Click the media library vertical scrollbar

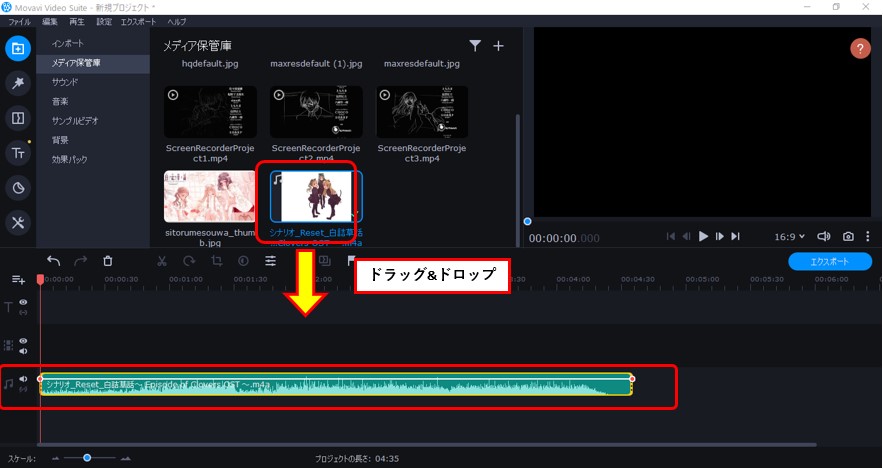tap(518, 179)
